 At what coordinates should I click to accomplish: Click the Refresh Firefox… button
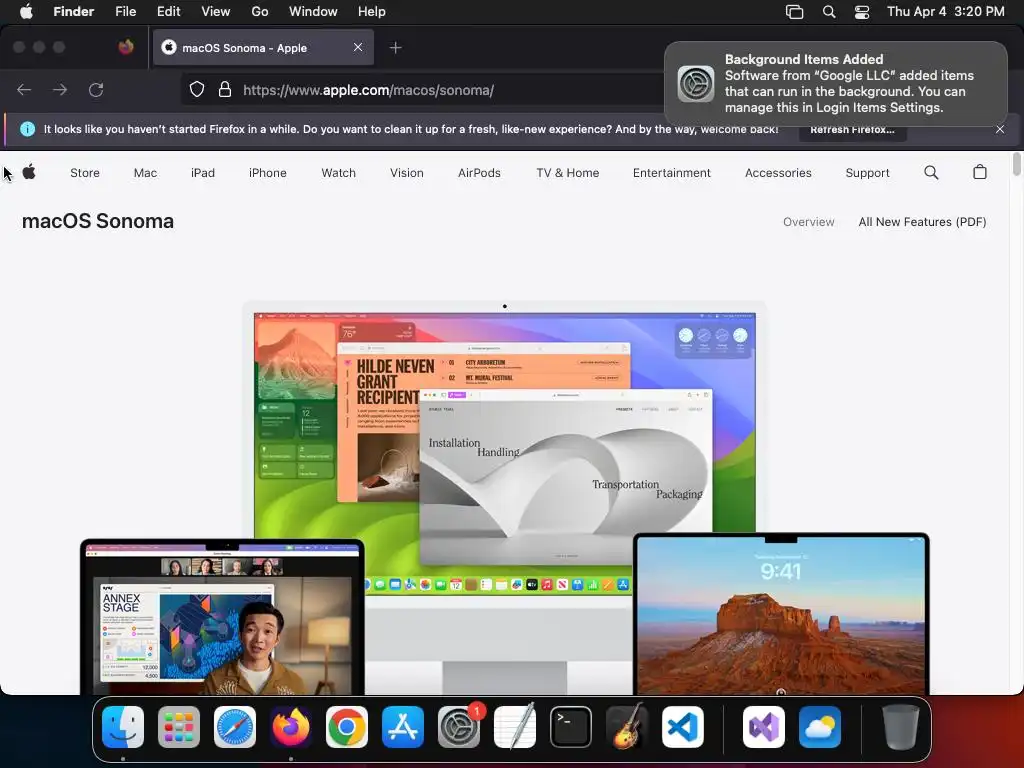point(852,129)
